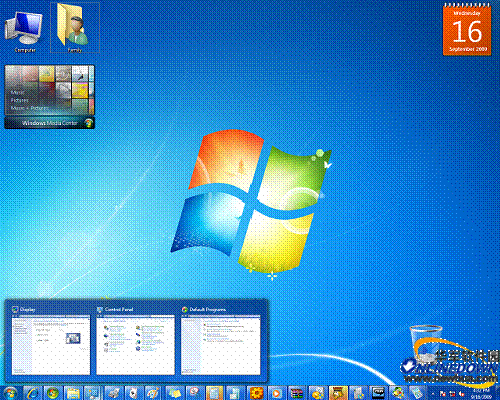Show hidden tray icons arrow
Image resolution: width=500 pixels, height=400 pixels.
coord(433,394)
